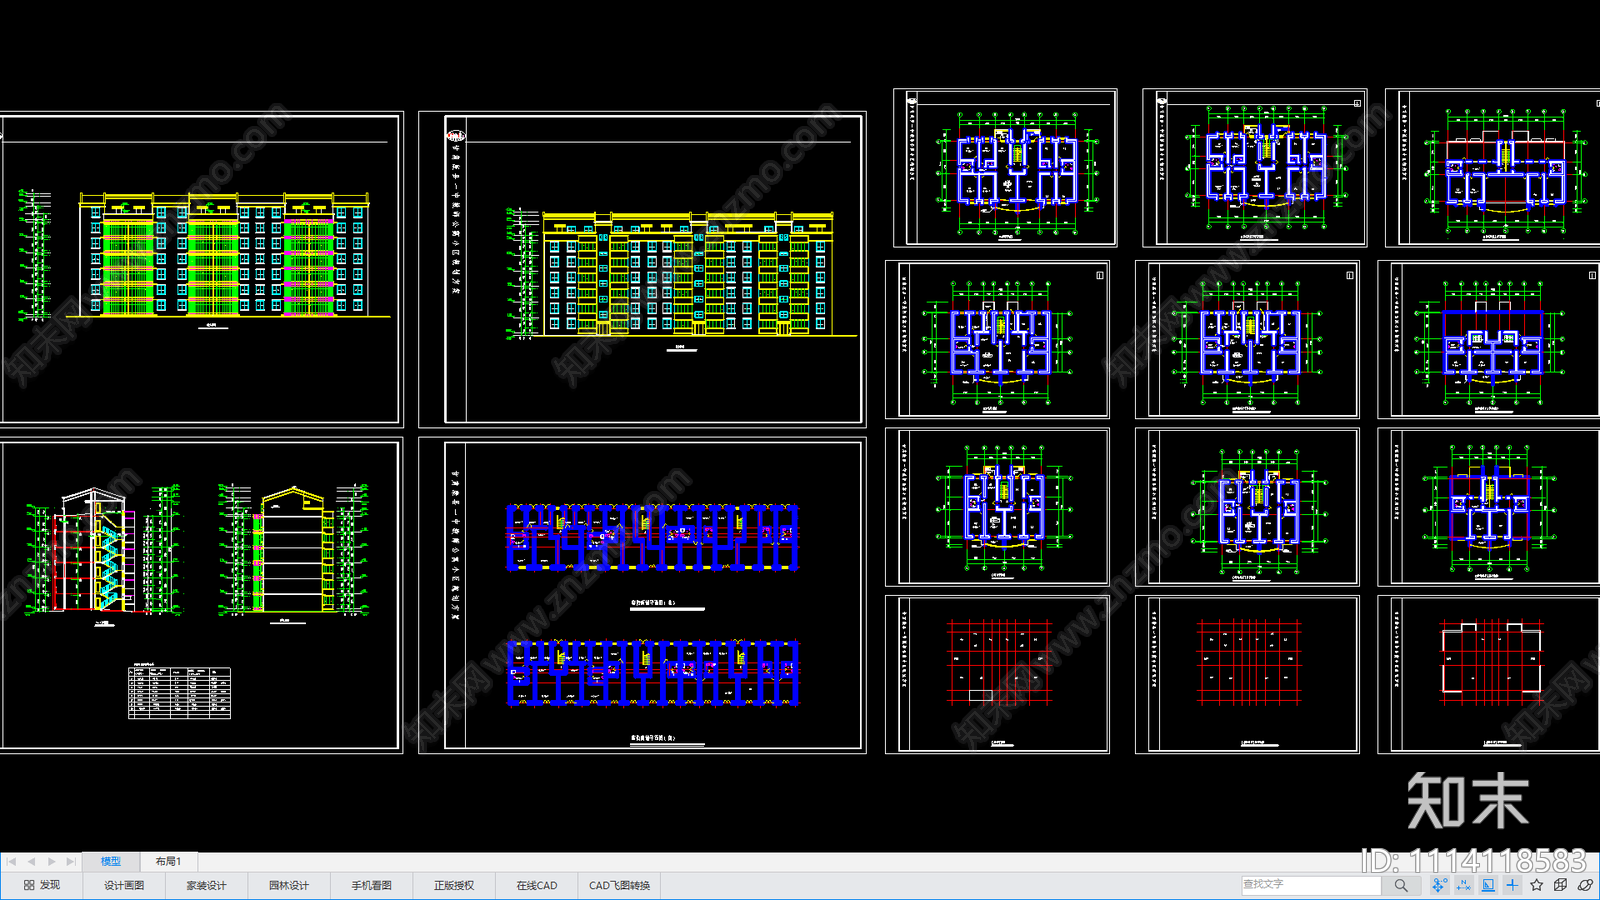Select top-row first unit floor plan sheet

[x=1005, y=168]
